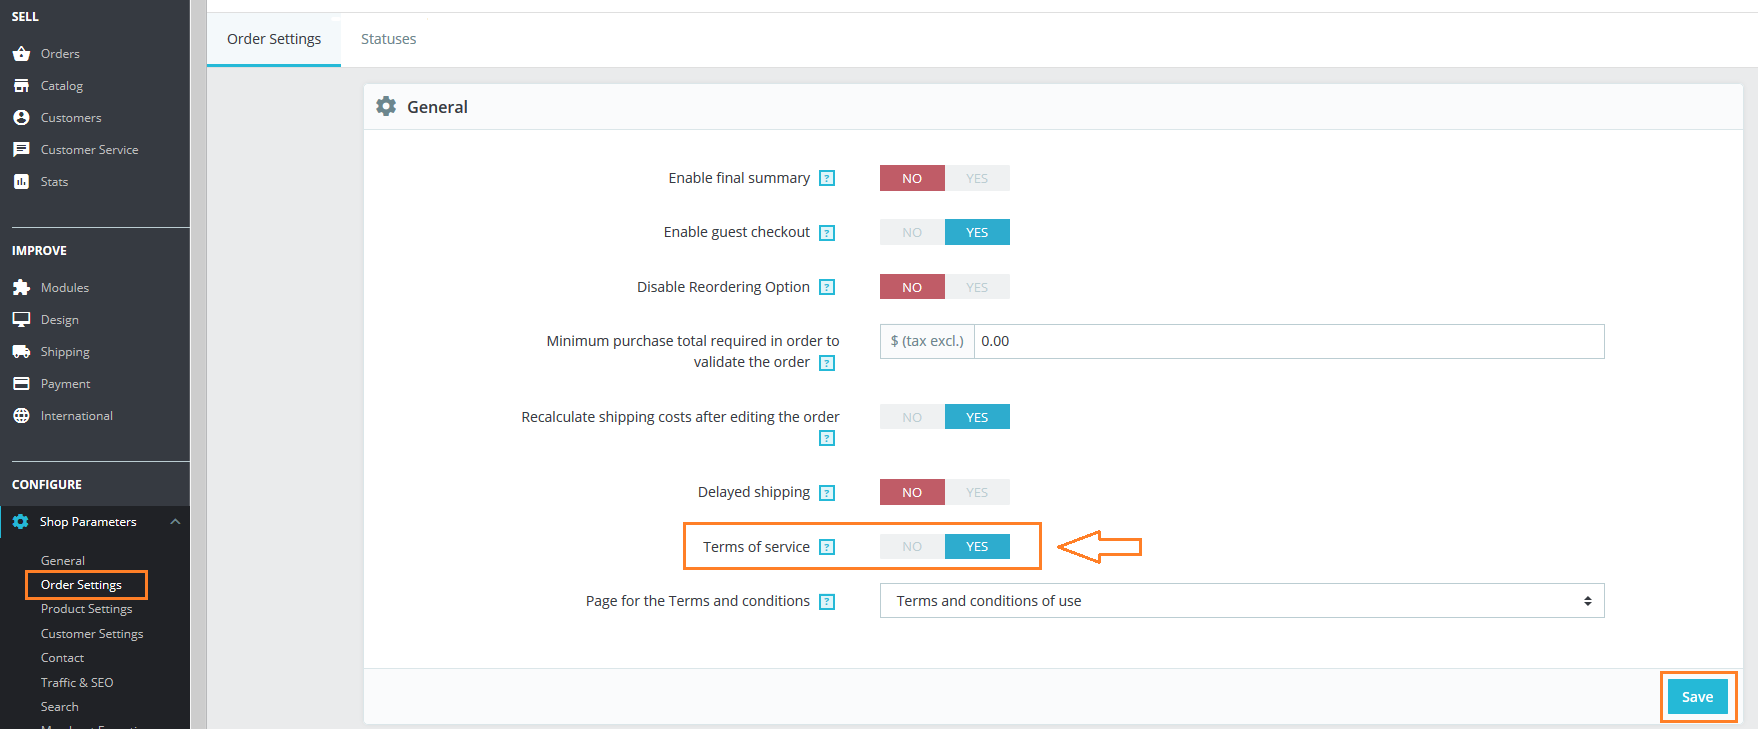
Task: Click the minimum purchase total input field
Action: (x=1288, y=341)
